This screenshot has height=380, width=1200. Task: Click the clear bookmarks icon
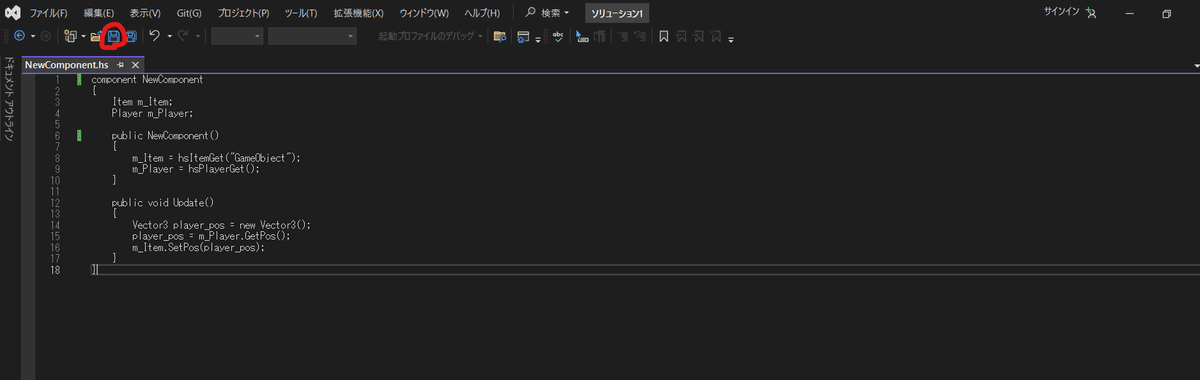click(x=716, y=37)
